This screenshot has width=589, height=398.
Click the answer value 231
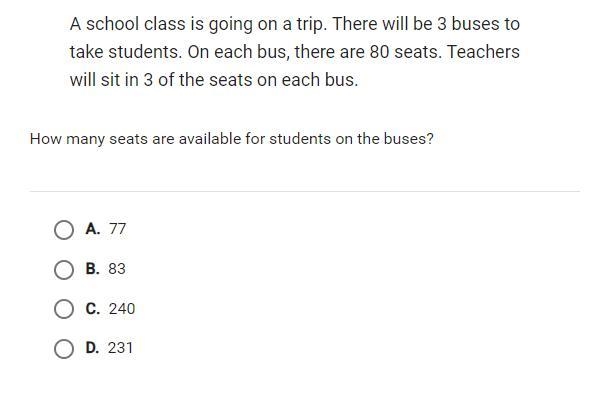click(x=120, y=348)
